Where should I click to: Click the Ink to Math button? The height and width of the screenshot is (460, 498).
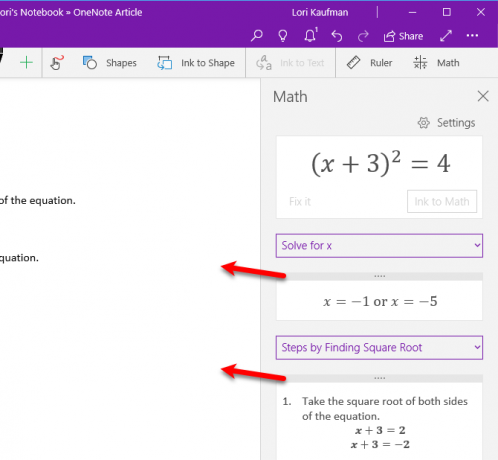[x=442, y=201]
